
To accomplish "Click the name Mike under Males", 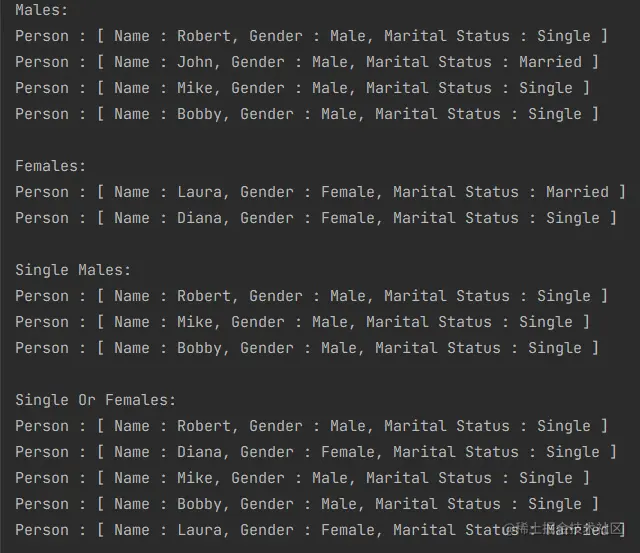I will pyautogui.click(x=195, y=88).
